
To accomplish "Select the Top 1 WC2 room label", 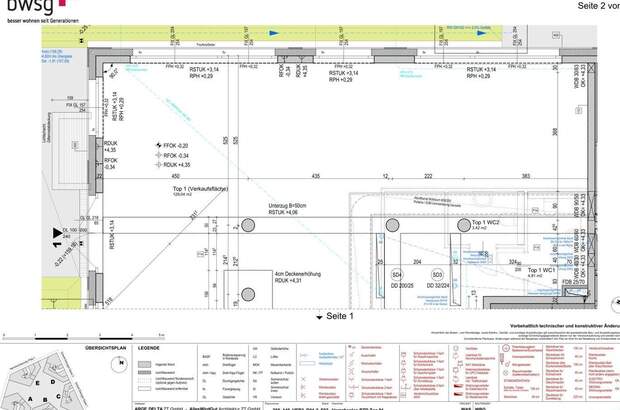I will [x=485, y=223].
